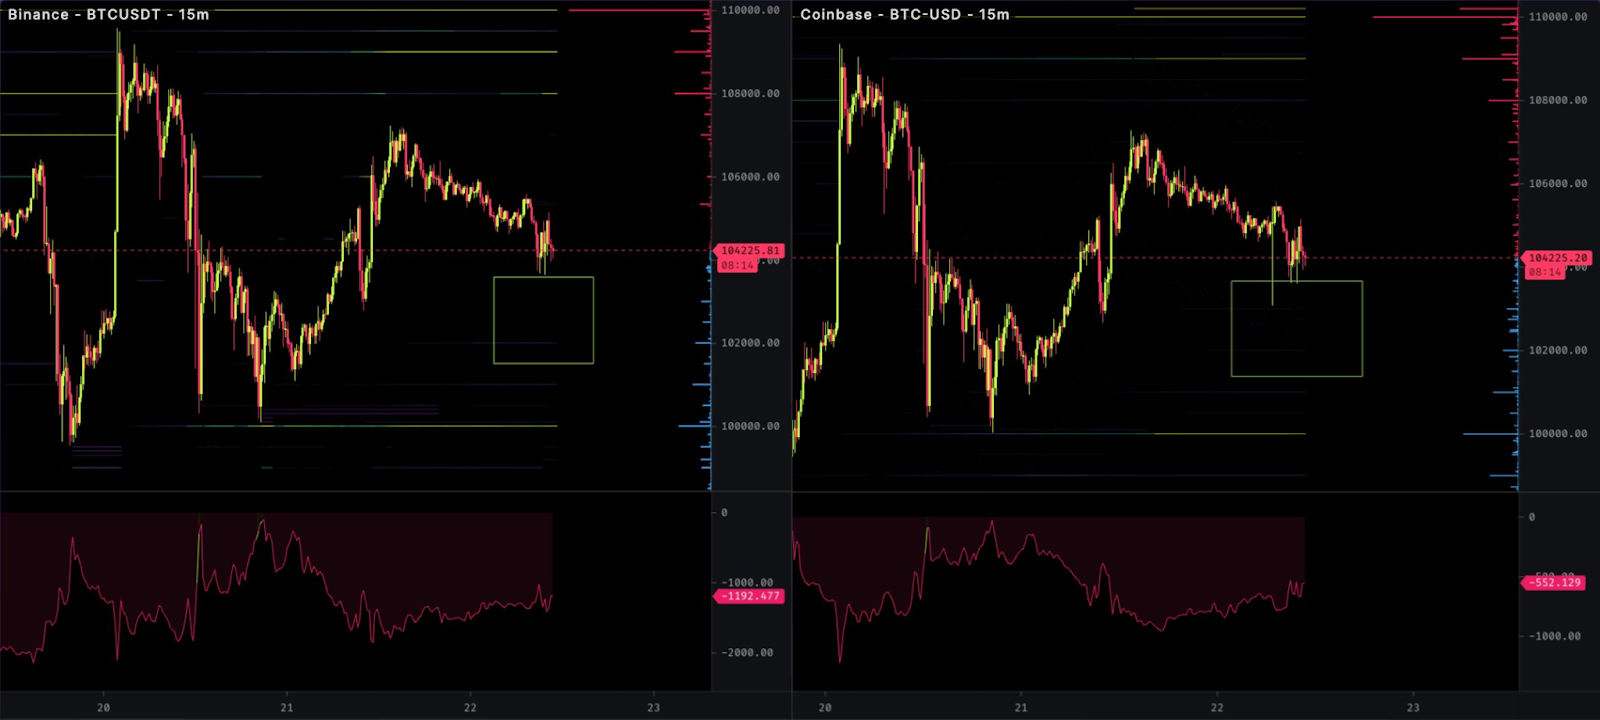Click 106000.00 on the Binance price axis
Image resolution: width=1600 pixels, height=720 pixels.
750,177
